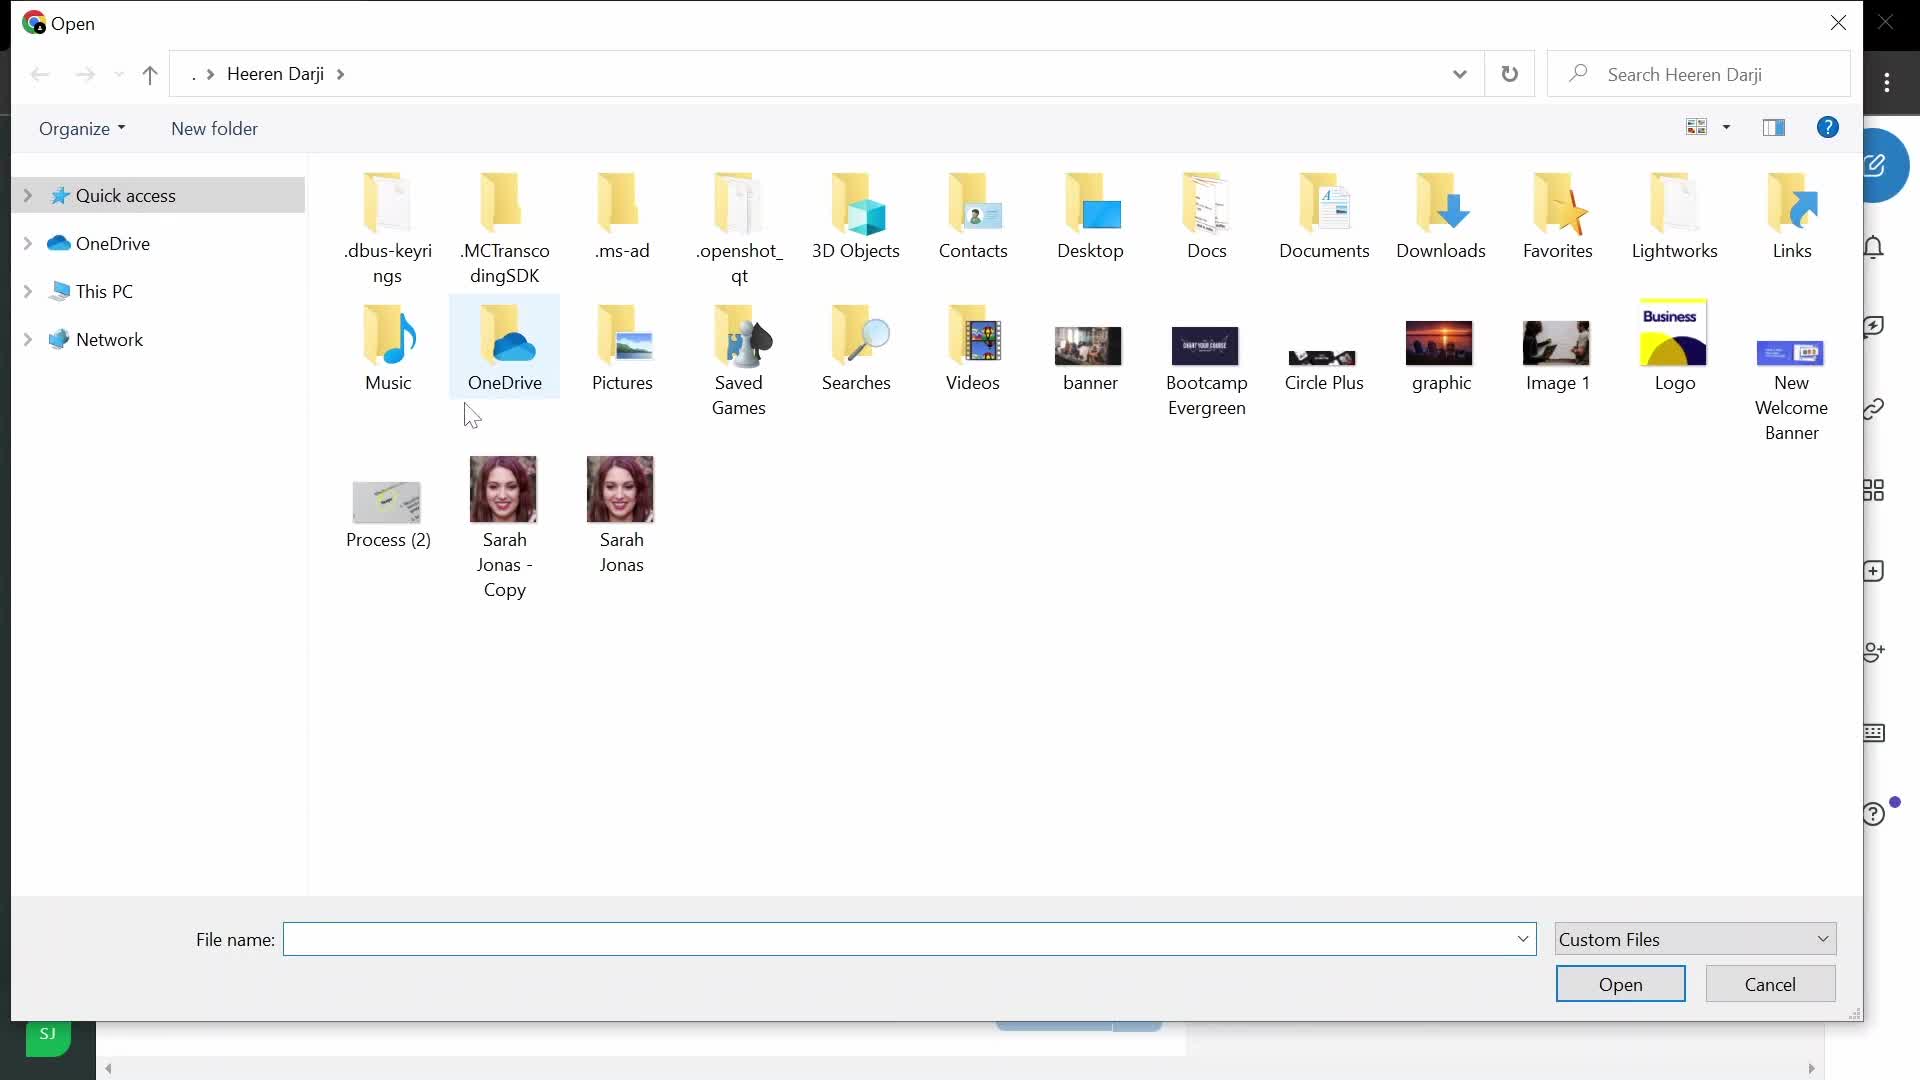Click the Open button to confirm

point(1621,984)
